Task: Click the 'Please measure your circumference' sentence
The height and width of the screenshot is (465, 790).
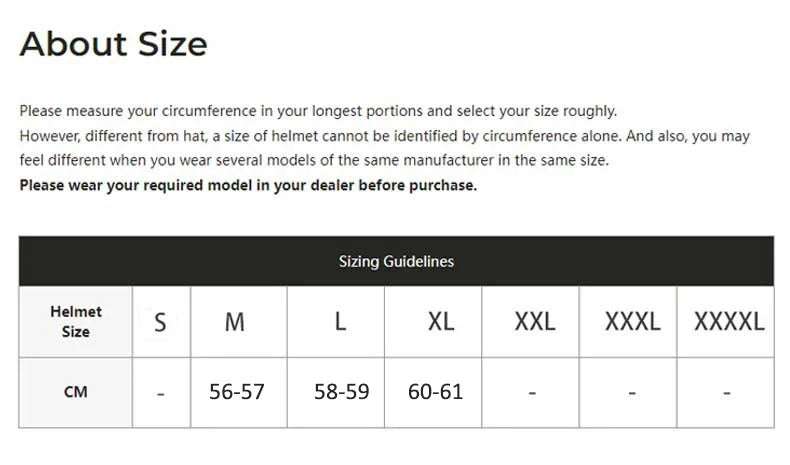Action: point(318,111)
